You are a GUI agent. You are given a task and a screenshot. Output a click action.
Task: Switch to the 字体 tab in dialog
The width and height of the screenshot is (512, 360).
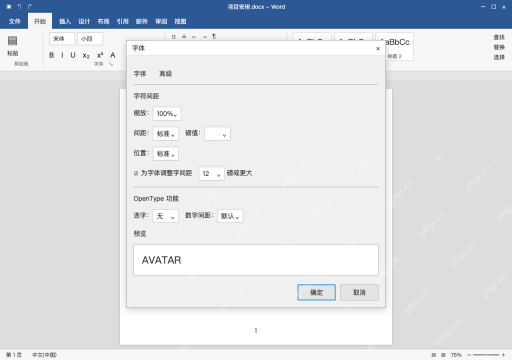[x=140, y=74]
